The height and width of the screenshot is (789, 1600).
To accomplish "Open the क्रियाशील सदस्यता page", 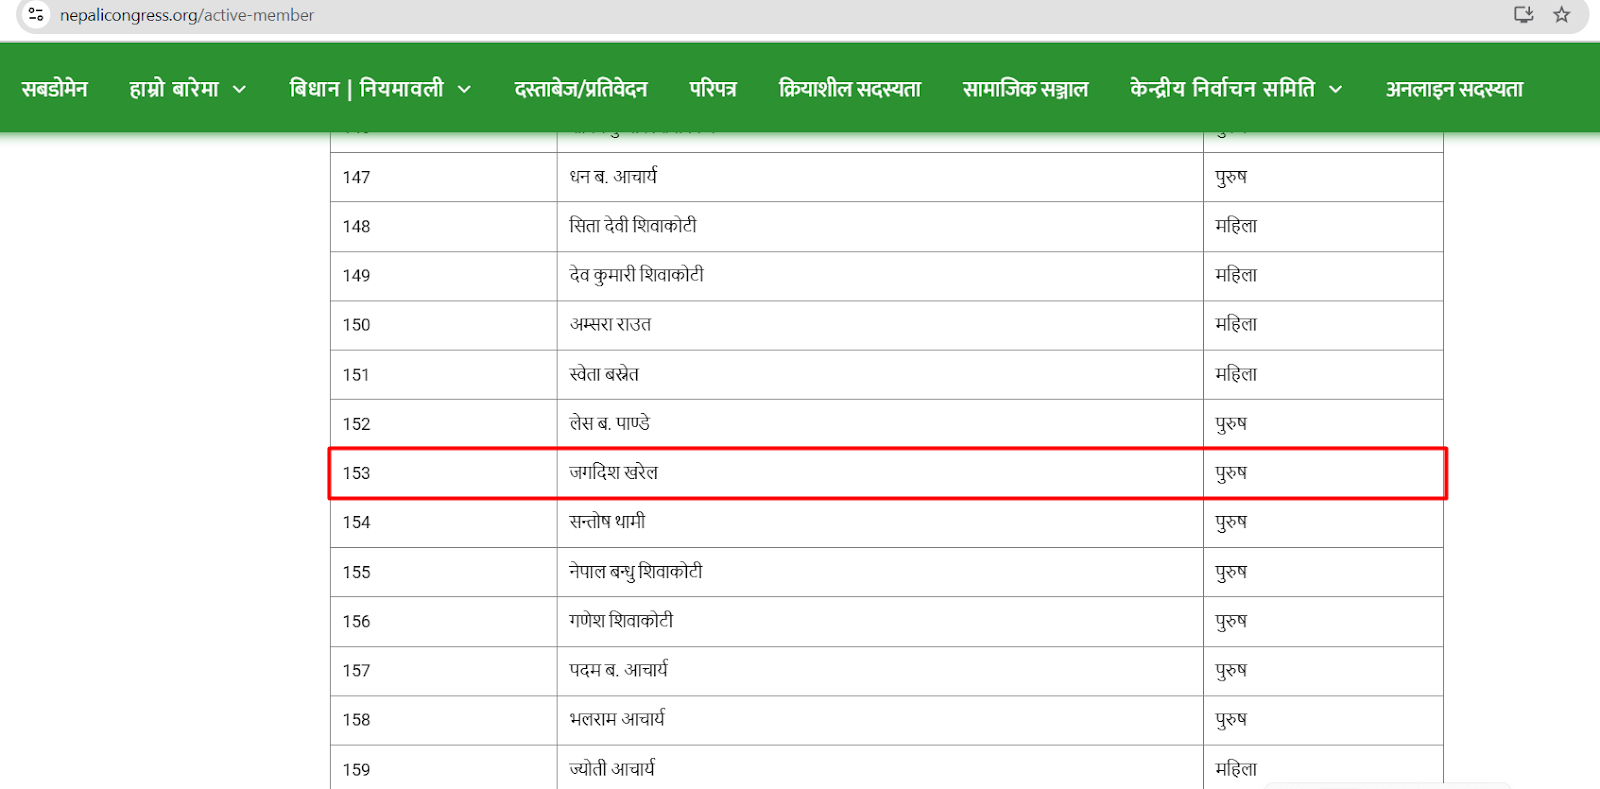I will (849, 89).
